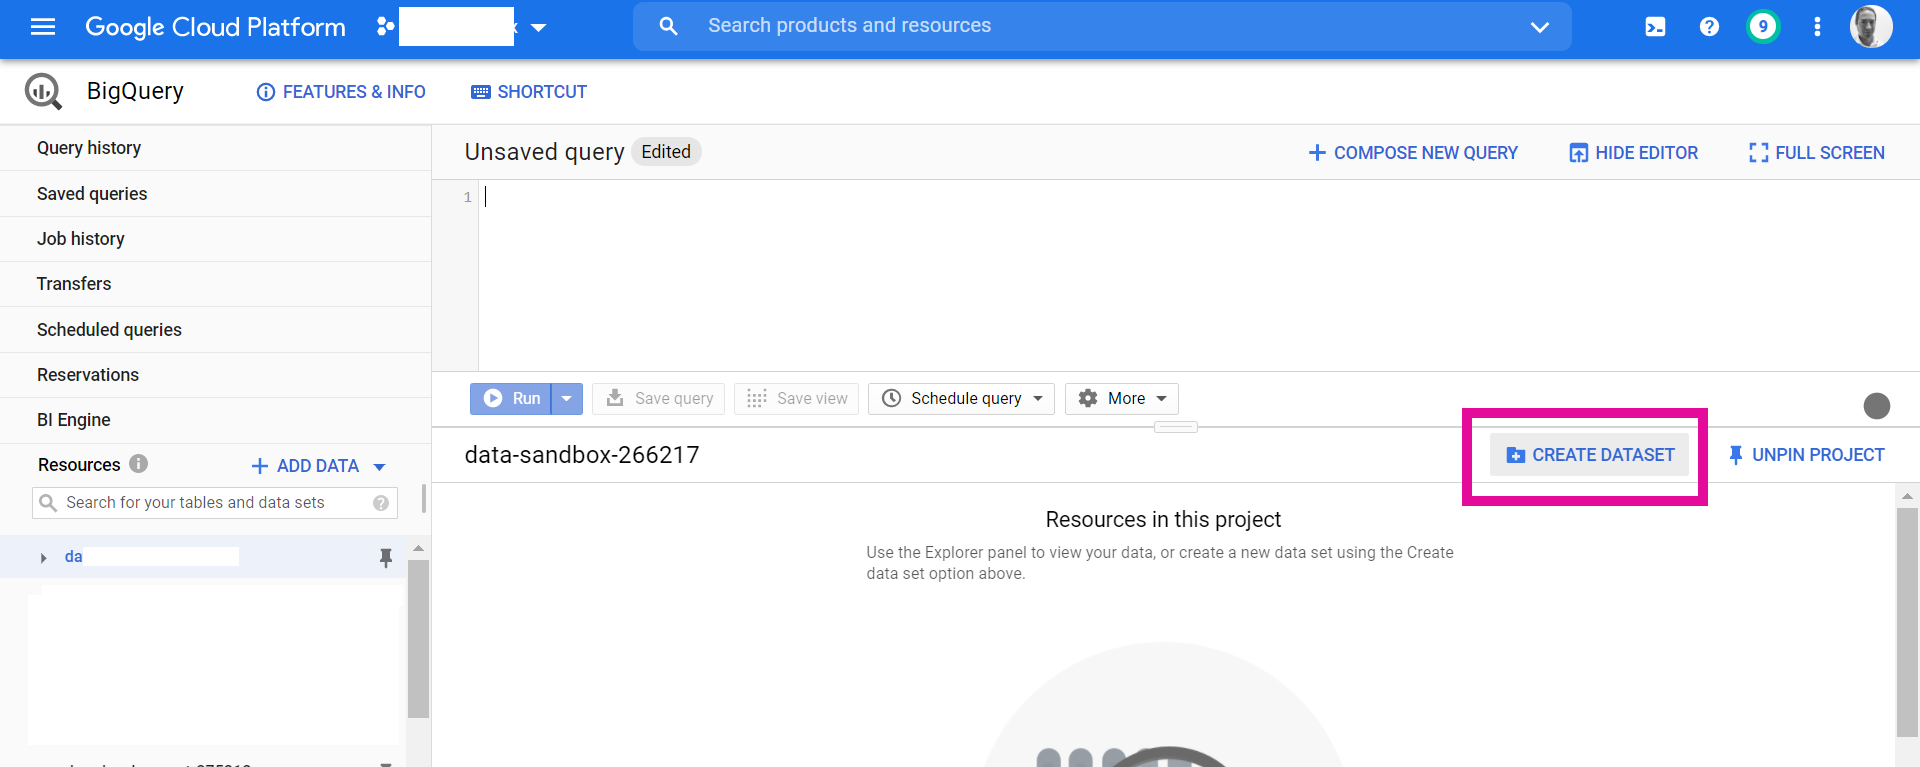Open keyboard Shortcut list

(x=529, y=92)
